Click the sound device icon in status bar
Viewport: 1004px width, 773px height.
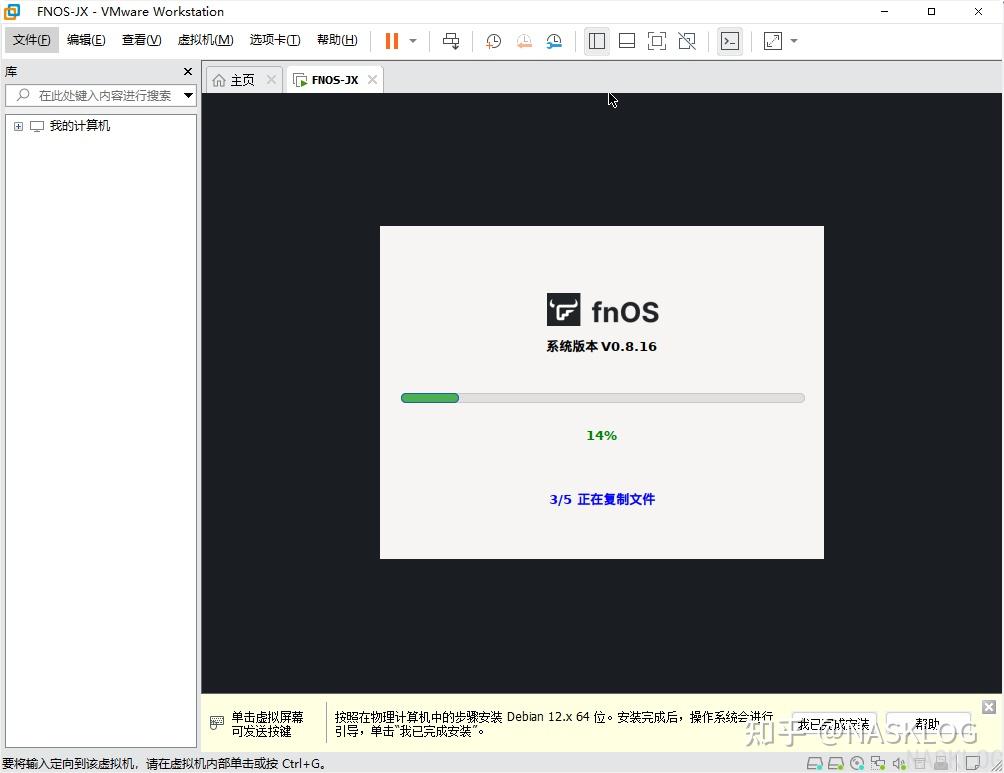click(897, 763)
